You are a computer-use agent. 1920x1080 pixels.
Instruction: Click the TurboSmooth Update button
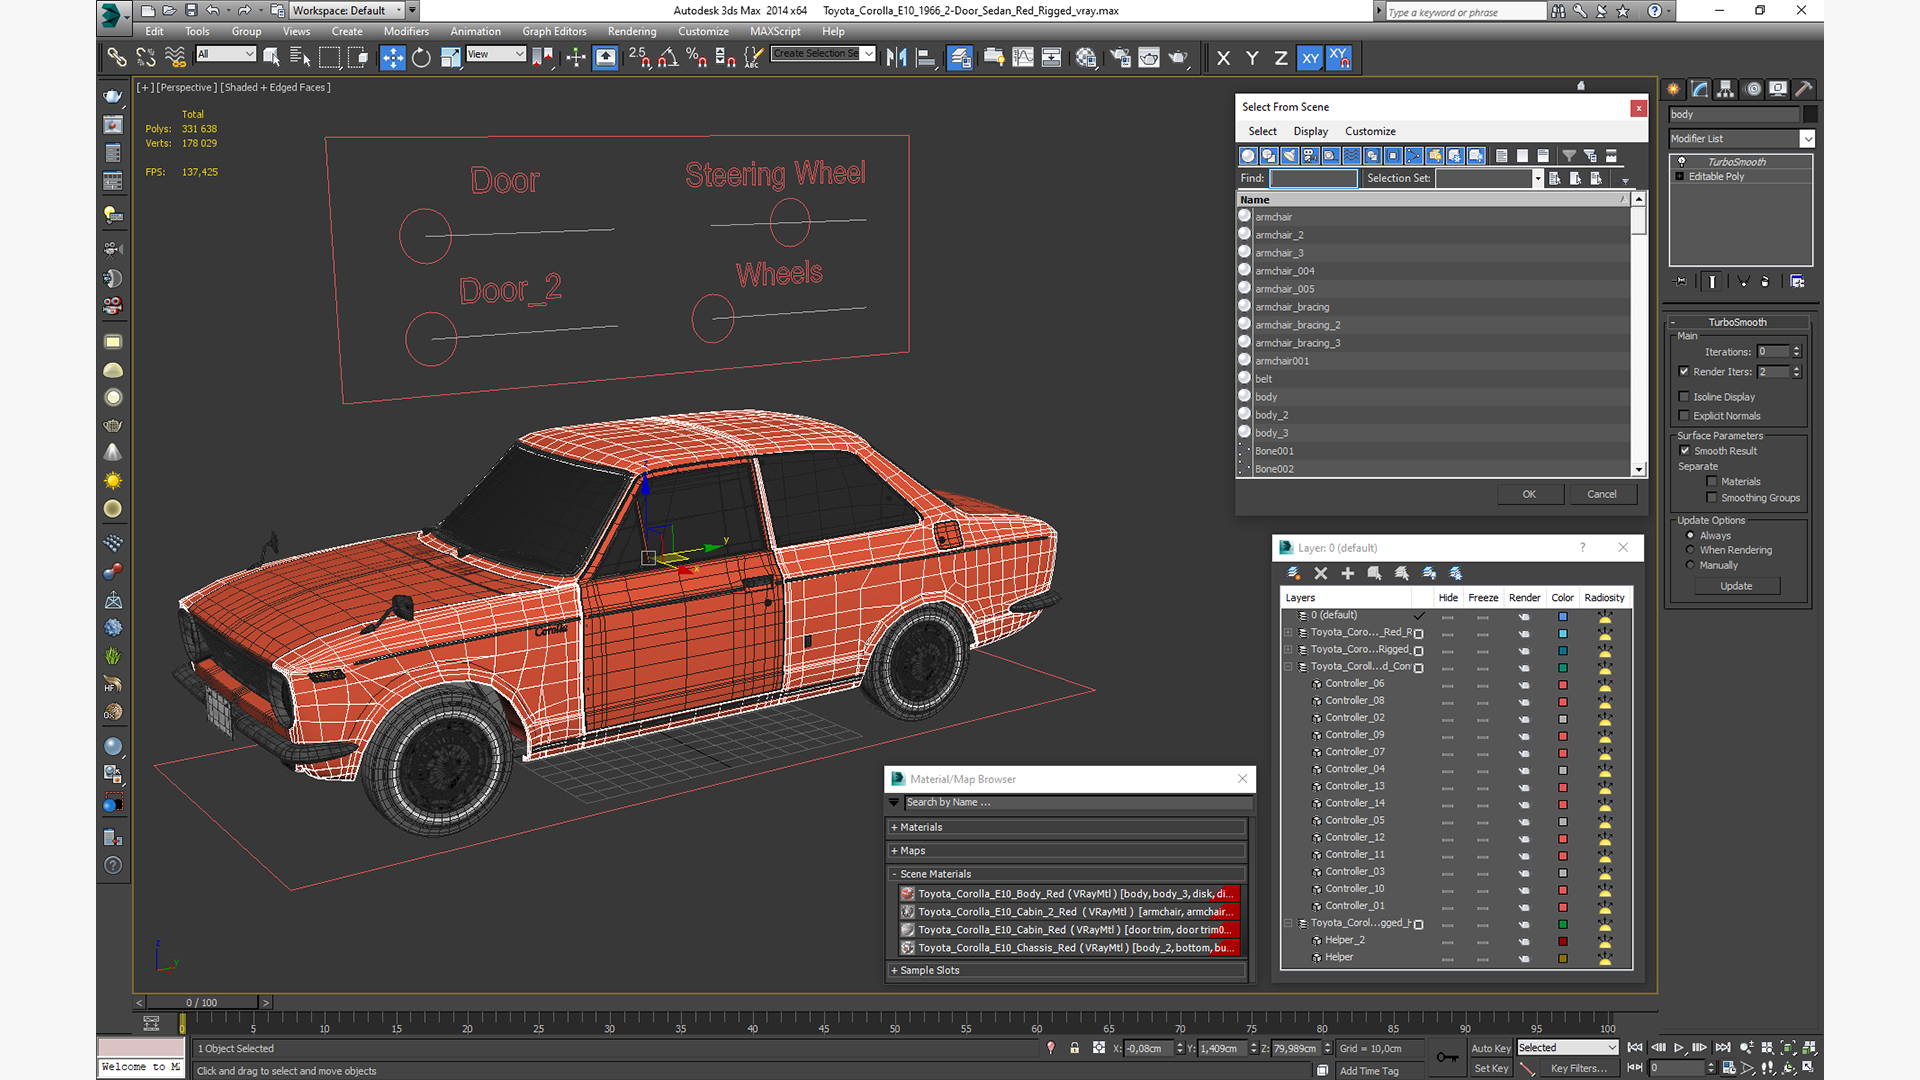click(x=1736, y=586)
